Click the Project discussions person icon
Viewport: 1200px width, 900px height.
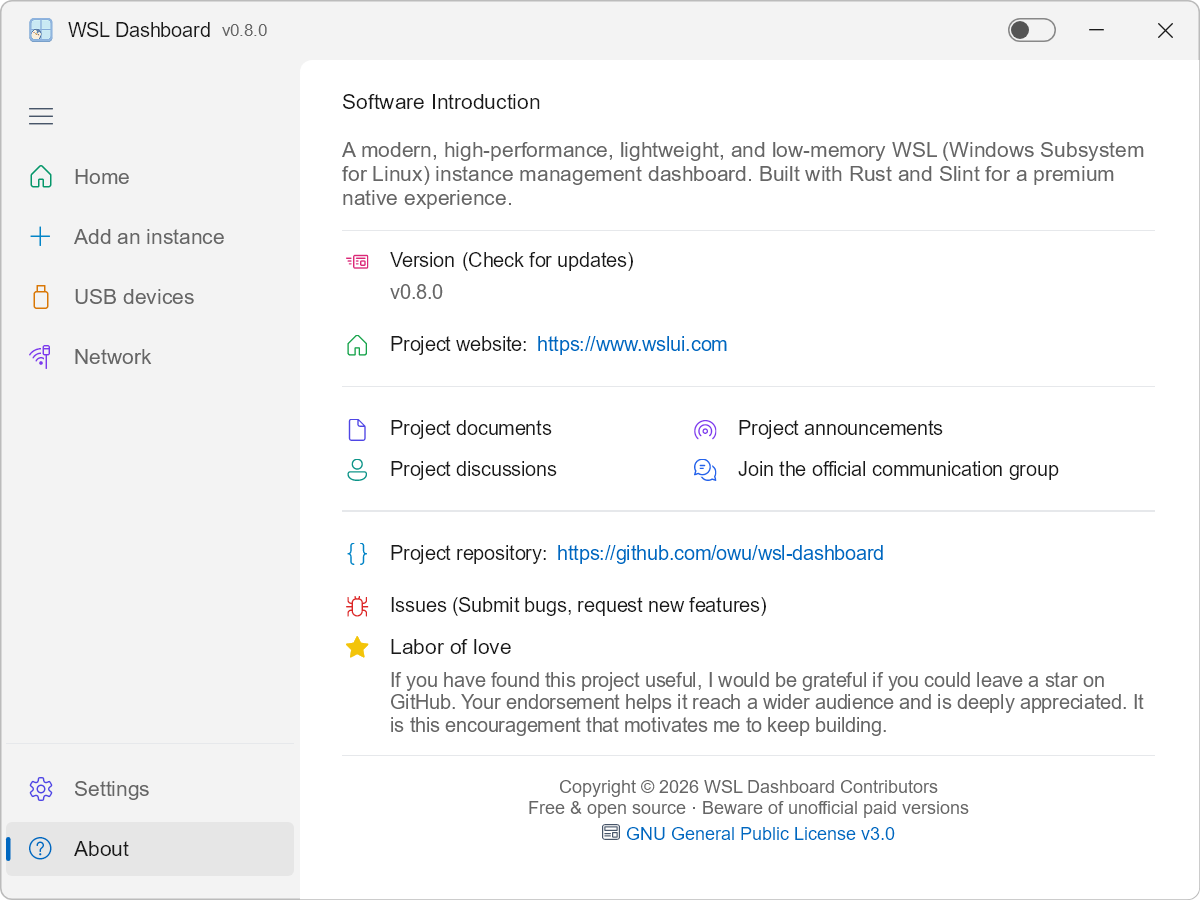(x=357, y=470)
